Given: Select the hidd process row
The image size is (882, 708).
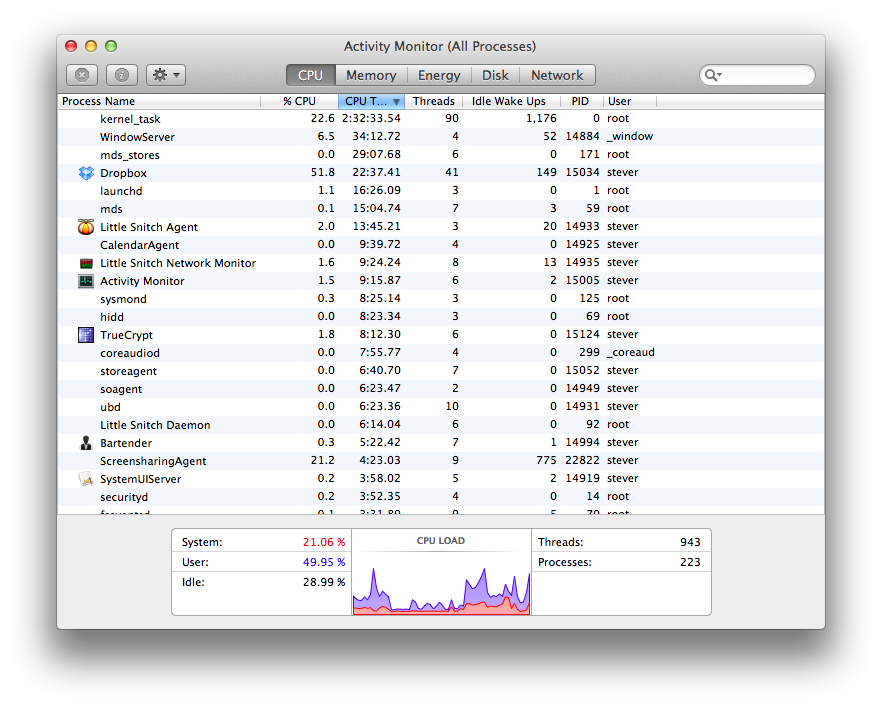Looking at the screenshot, I should [441, 317].
